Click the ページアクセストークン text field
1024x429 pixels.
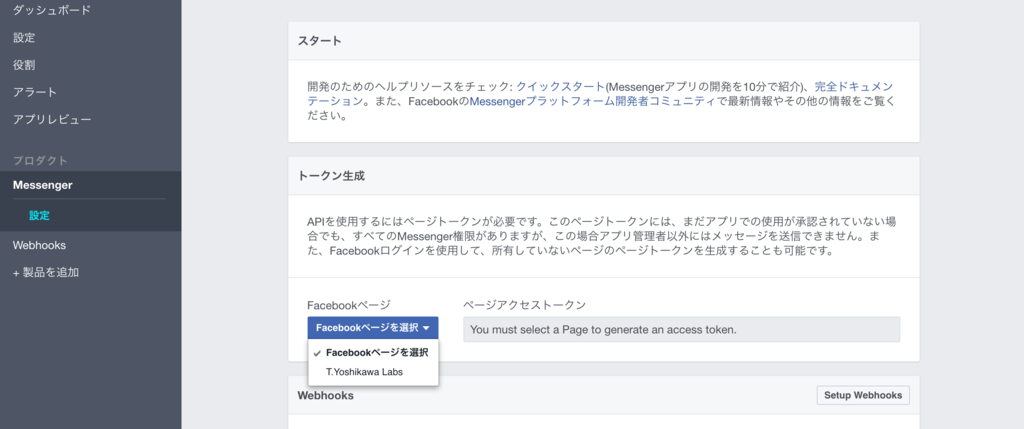tap(681, 329)
